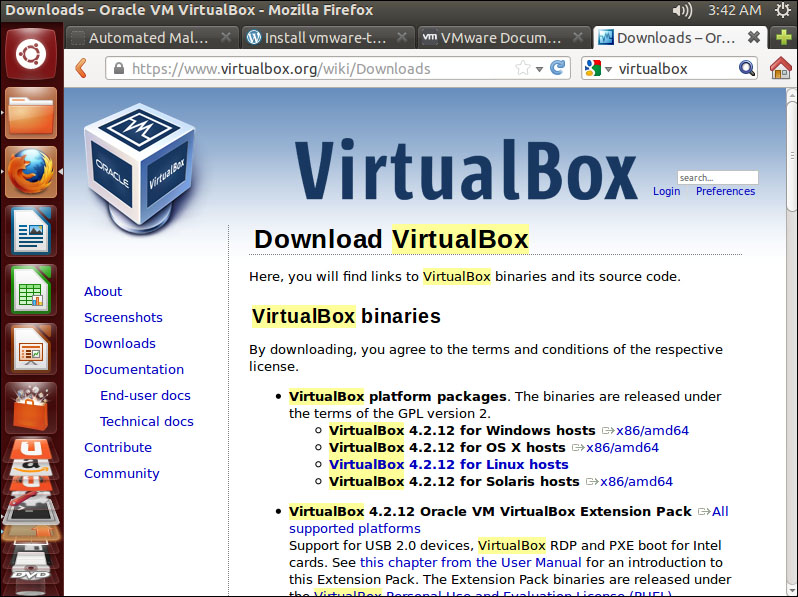Click the Firefox icon in the launcher
The height and width of the screenshot is (597, 798).
[x=31, y=172]
